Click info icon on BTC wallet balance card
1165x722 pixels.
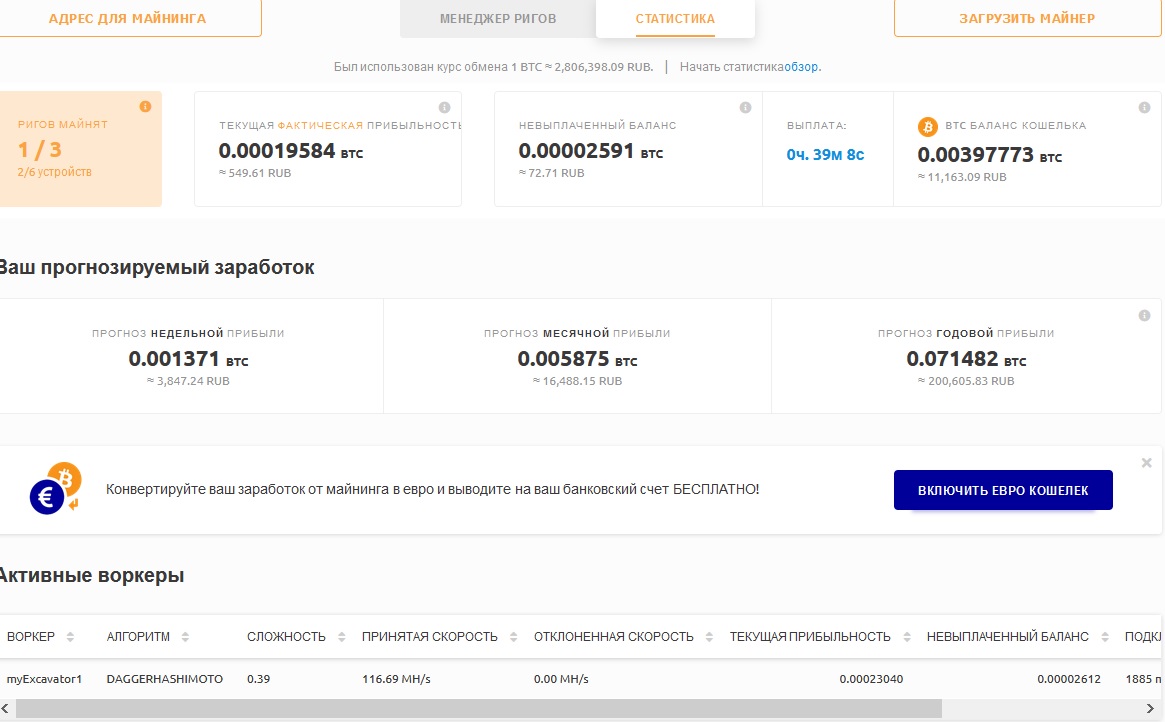coord(1144,108)
